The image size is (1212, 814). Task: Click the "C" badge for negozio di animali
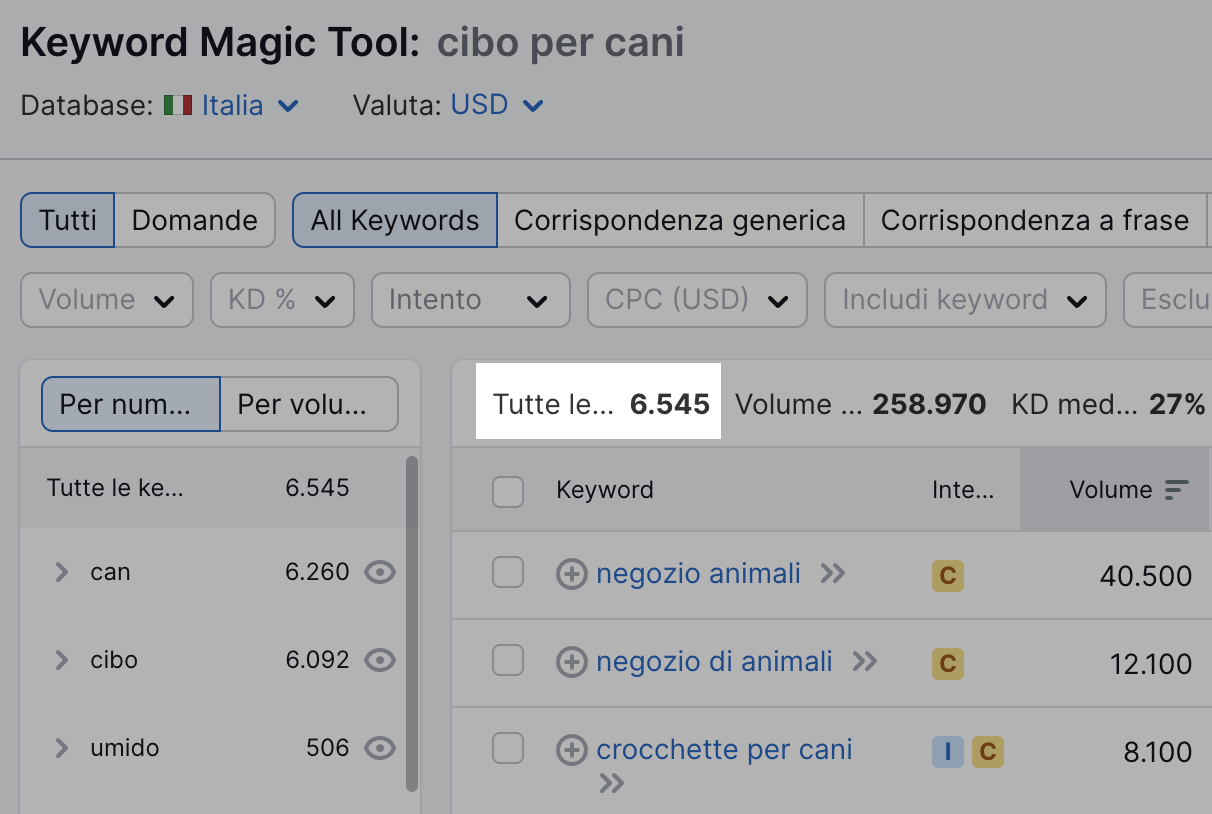tap(947, 663)
